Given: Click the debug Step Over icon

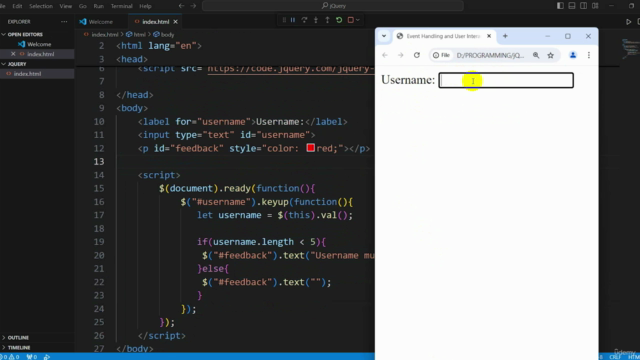Looking at the screenshot, I should [x=304, y=20].
